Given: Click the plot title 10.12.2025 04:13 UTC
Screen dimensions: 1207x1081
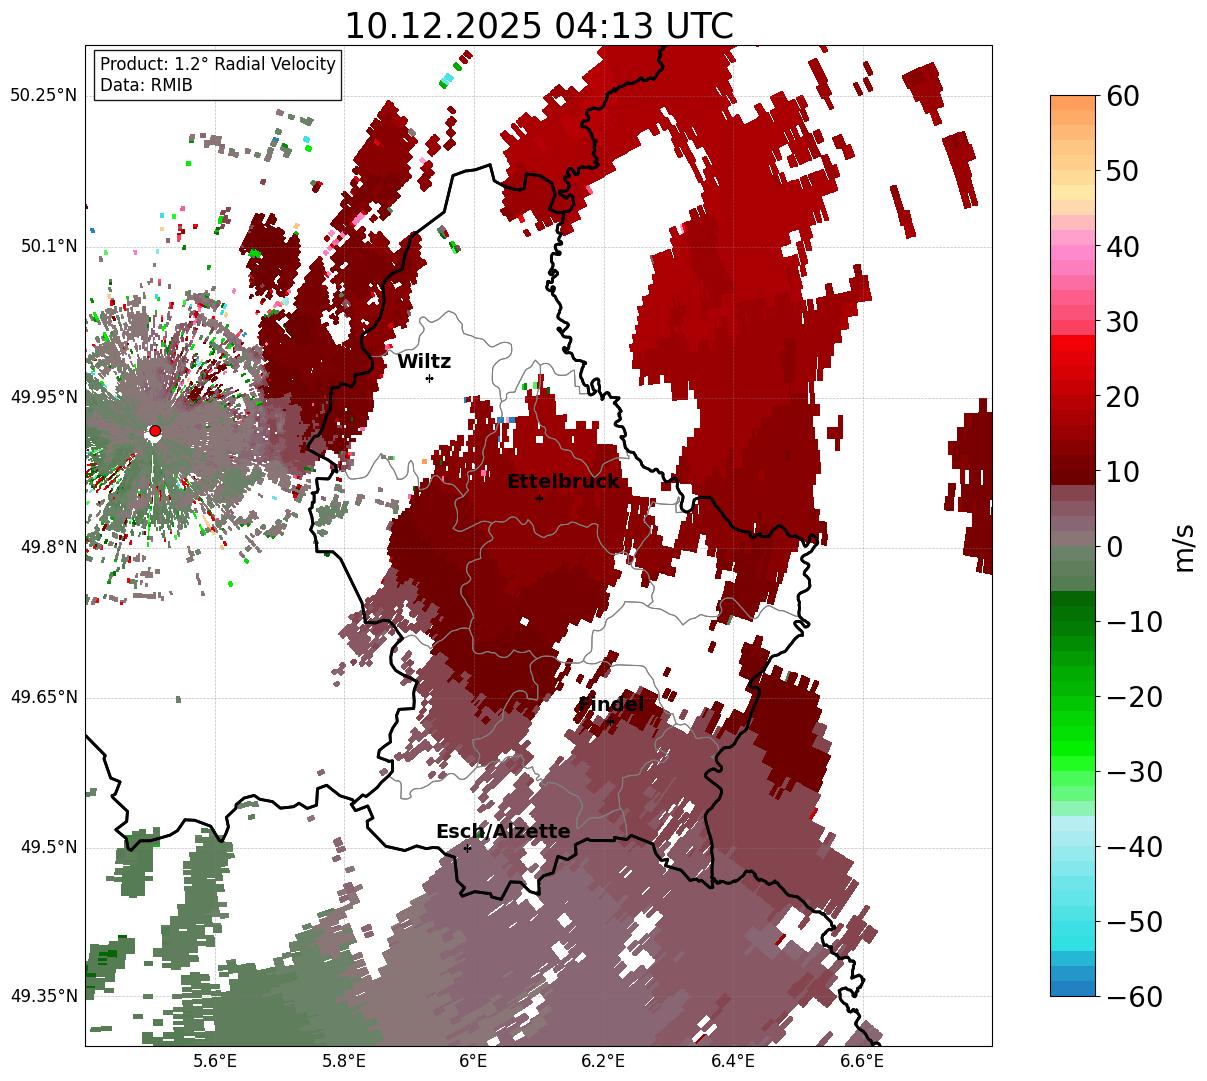Looking at the screenshot, I should 538,25.
